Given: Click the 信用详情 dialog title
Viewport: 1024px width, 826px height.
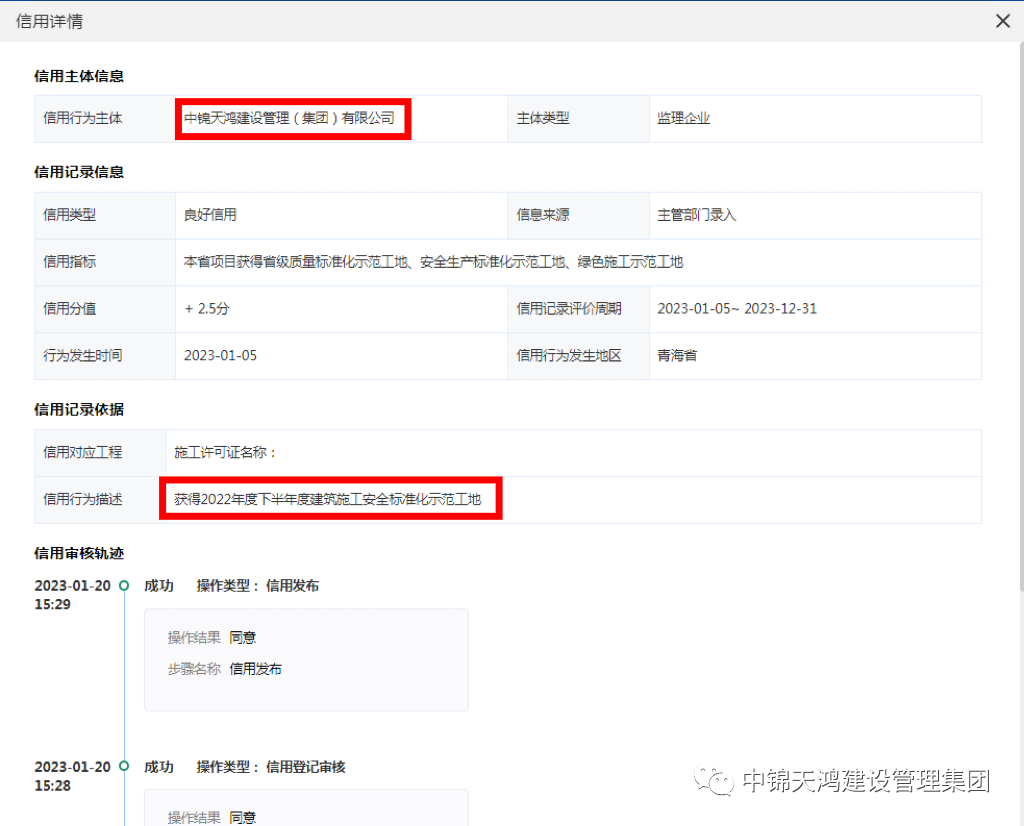Looking at the screenshot, I should pyautogui.click(x=49, y=20).
